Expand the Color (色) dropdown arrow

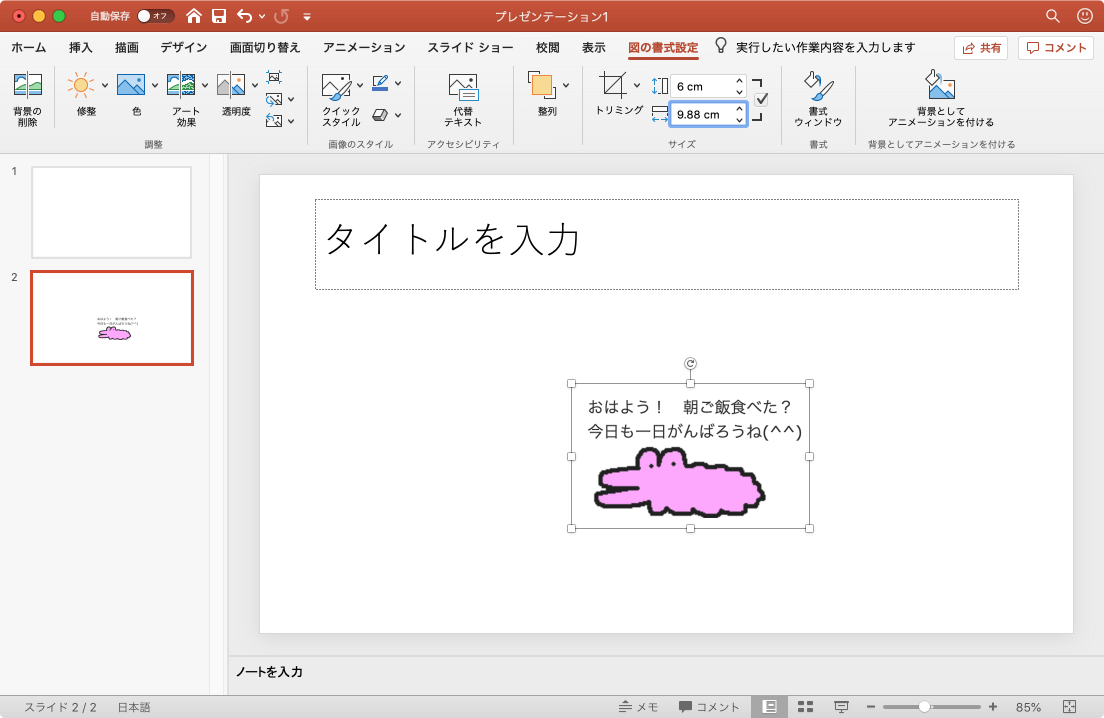point(155,85)
